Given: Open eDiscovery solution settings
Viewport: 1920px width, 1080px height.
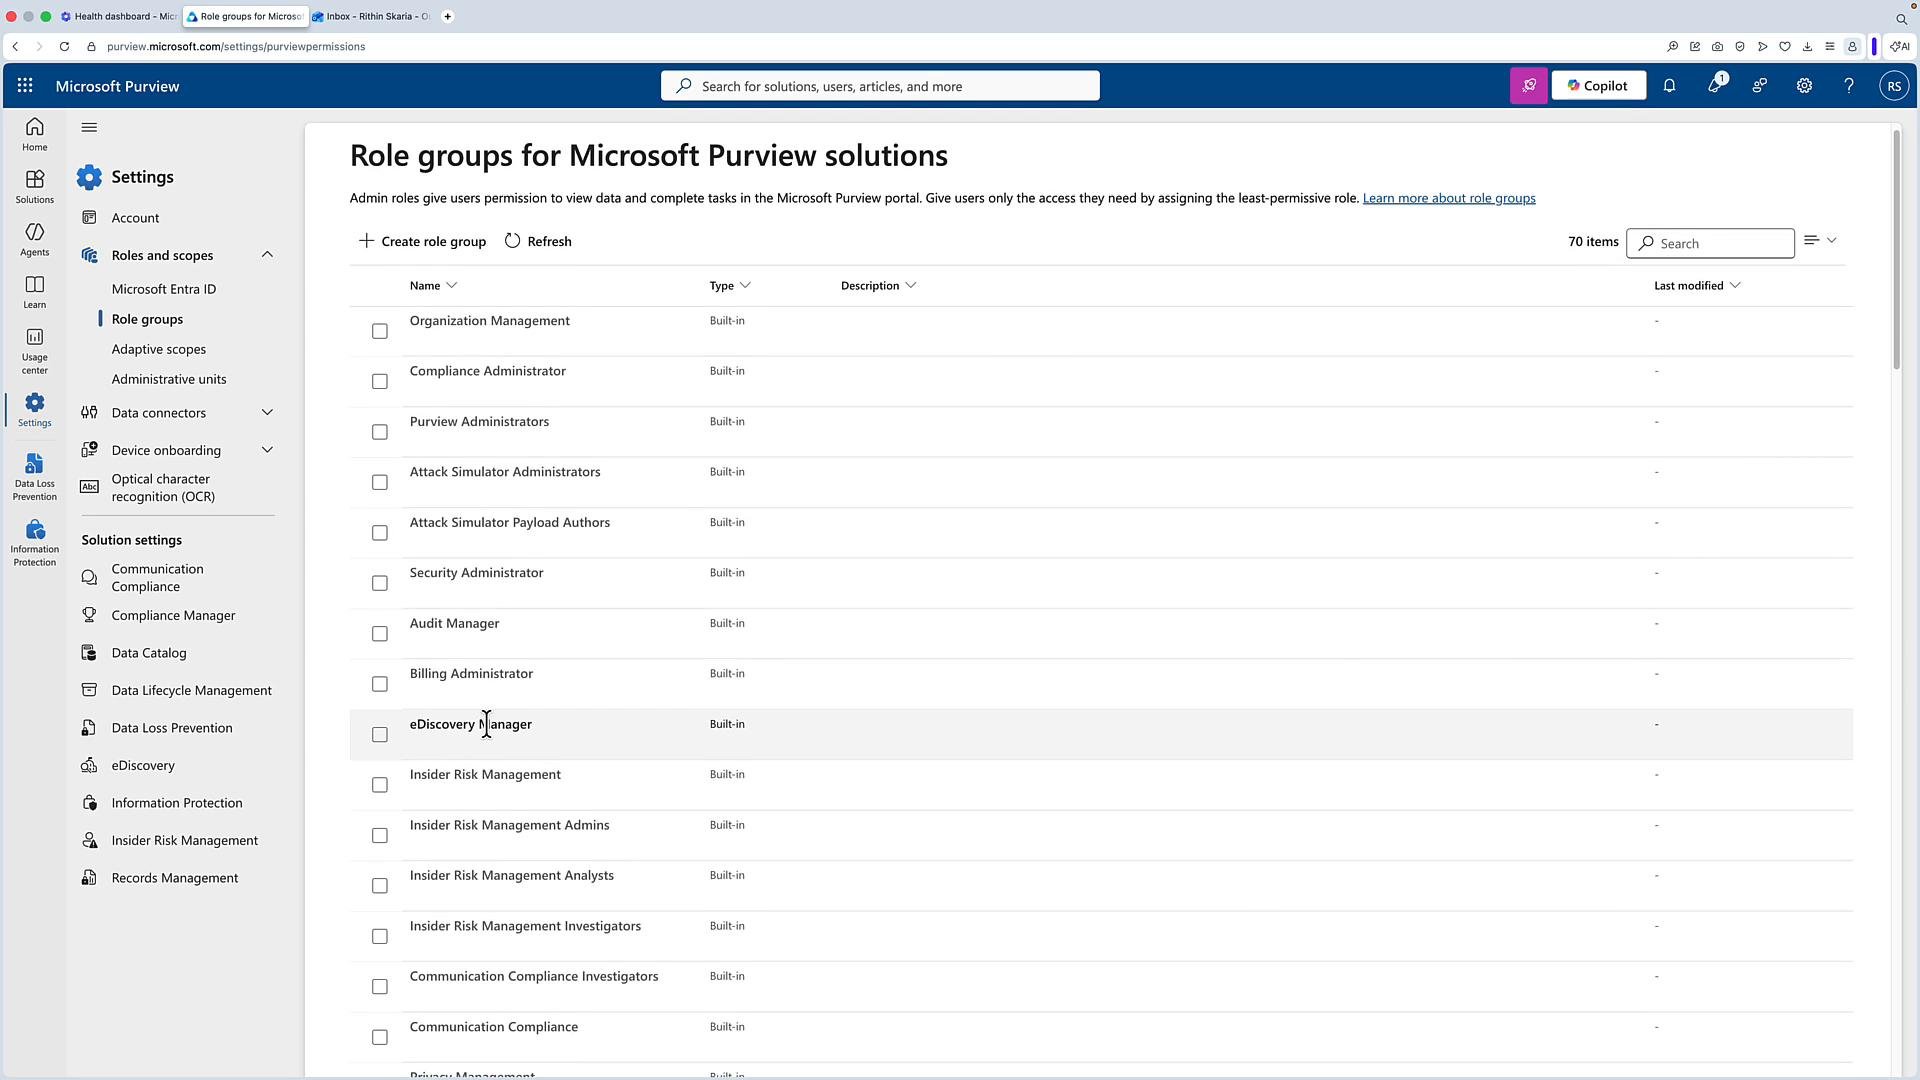Looking at the screenshot, I should point(143,765).
